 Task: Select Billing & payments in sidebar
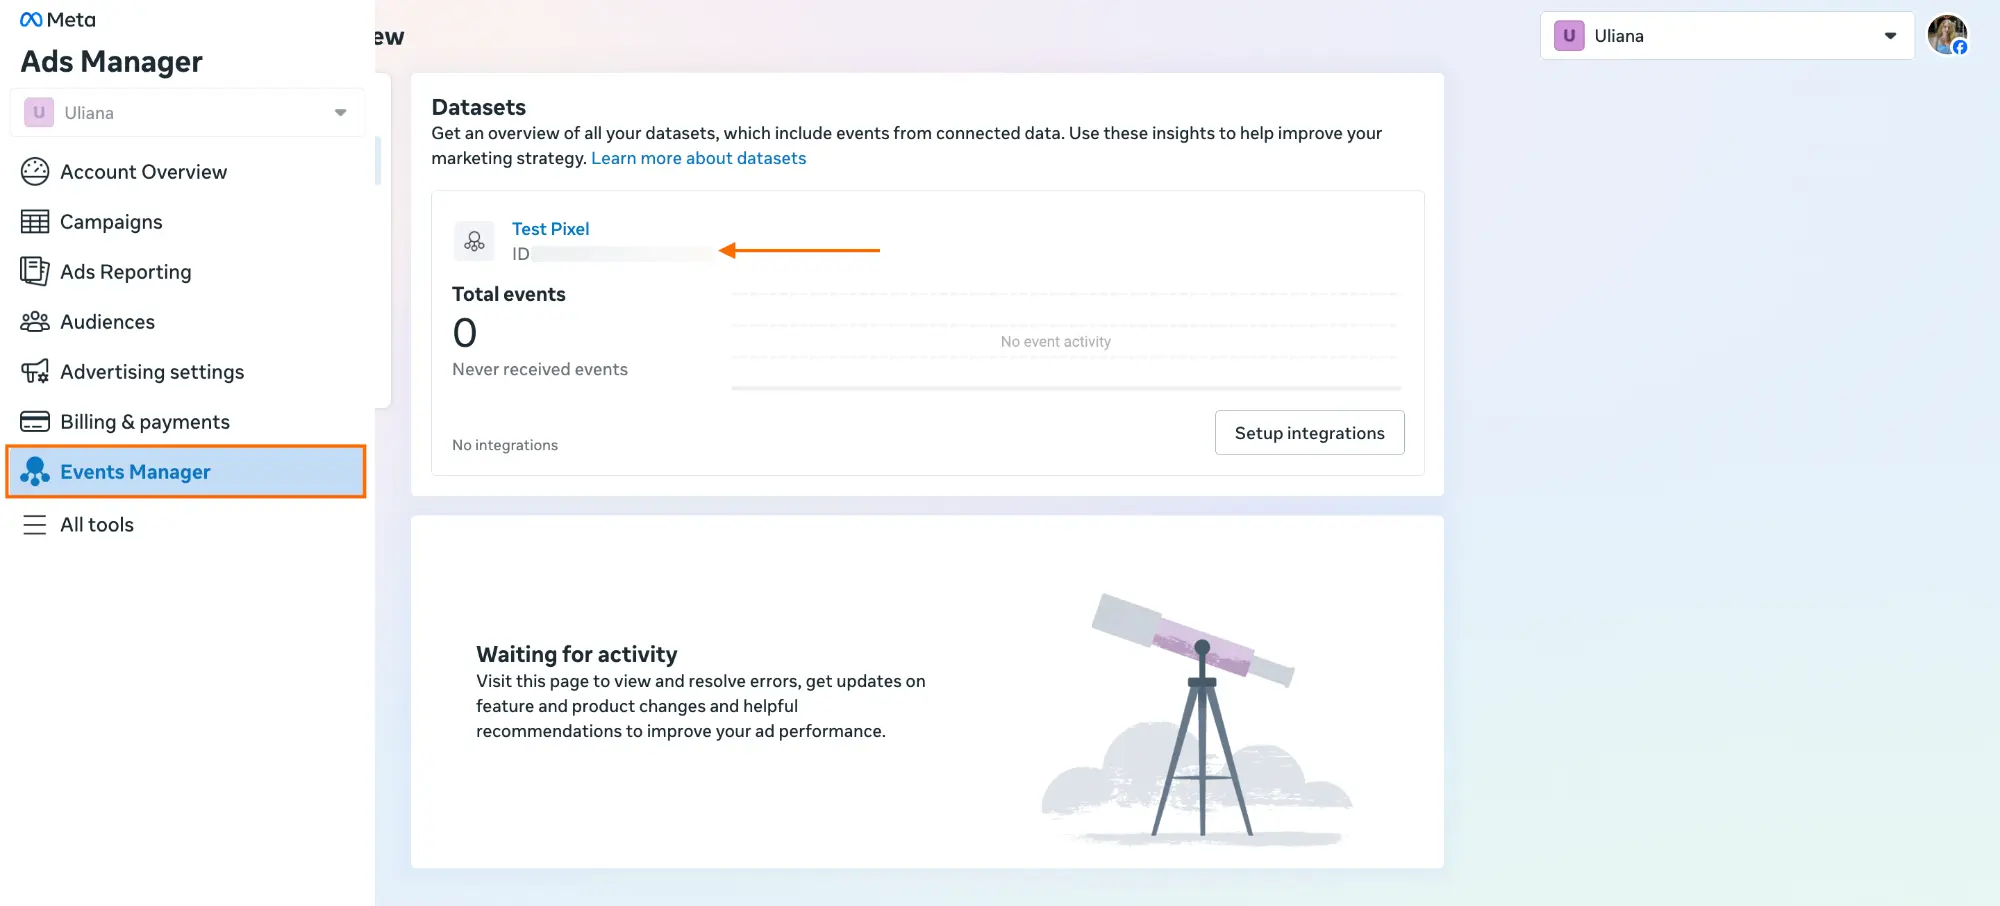pos(144,422)
